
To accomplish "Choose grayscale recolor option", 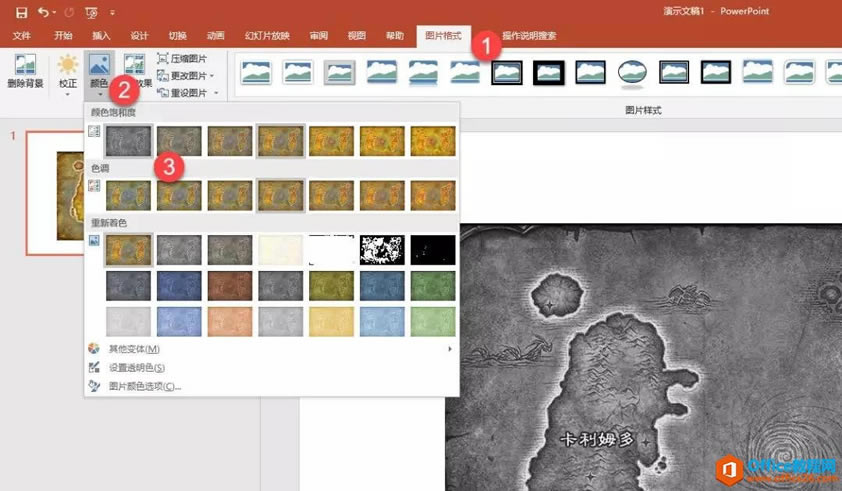I will [179, 250].
